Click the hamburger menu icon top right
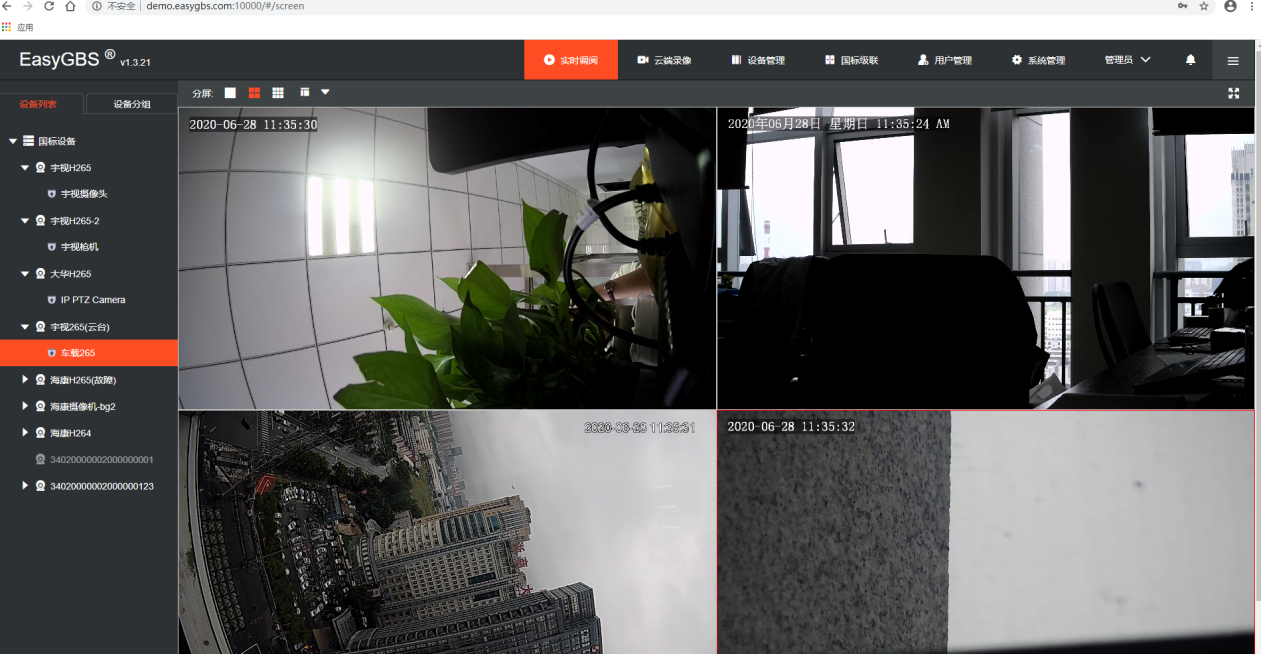 coord(1233,59)
